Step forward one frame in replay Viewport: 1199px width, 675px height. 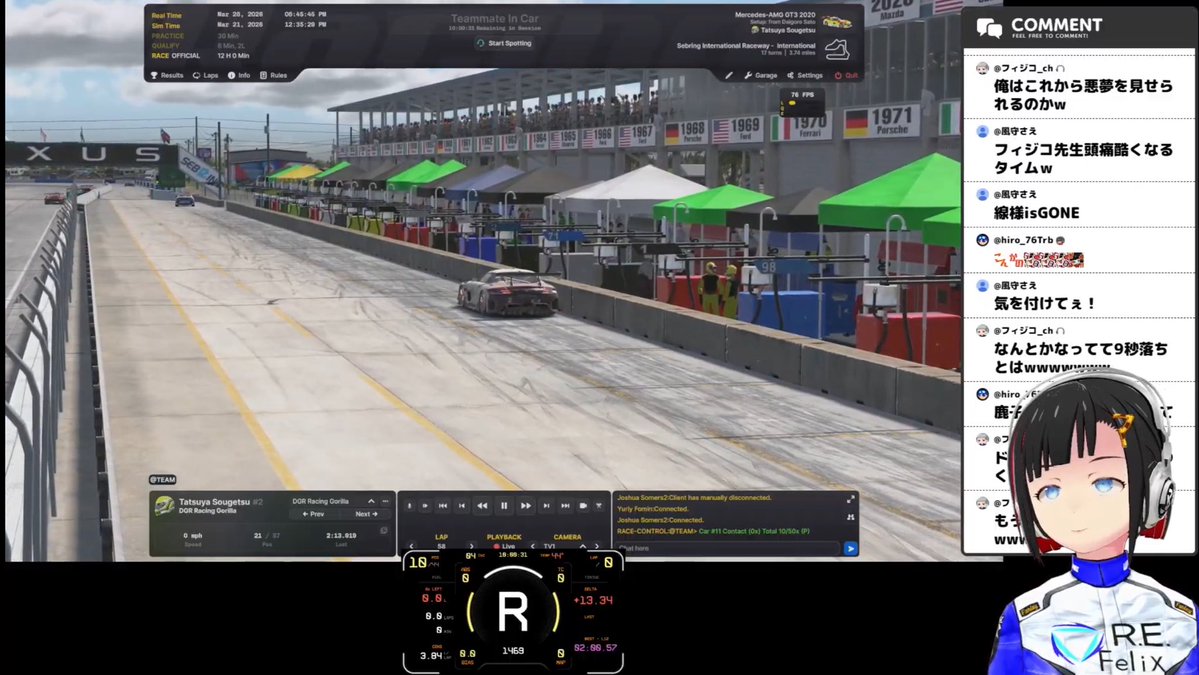[546, 506]
